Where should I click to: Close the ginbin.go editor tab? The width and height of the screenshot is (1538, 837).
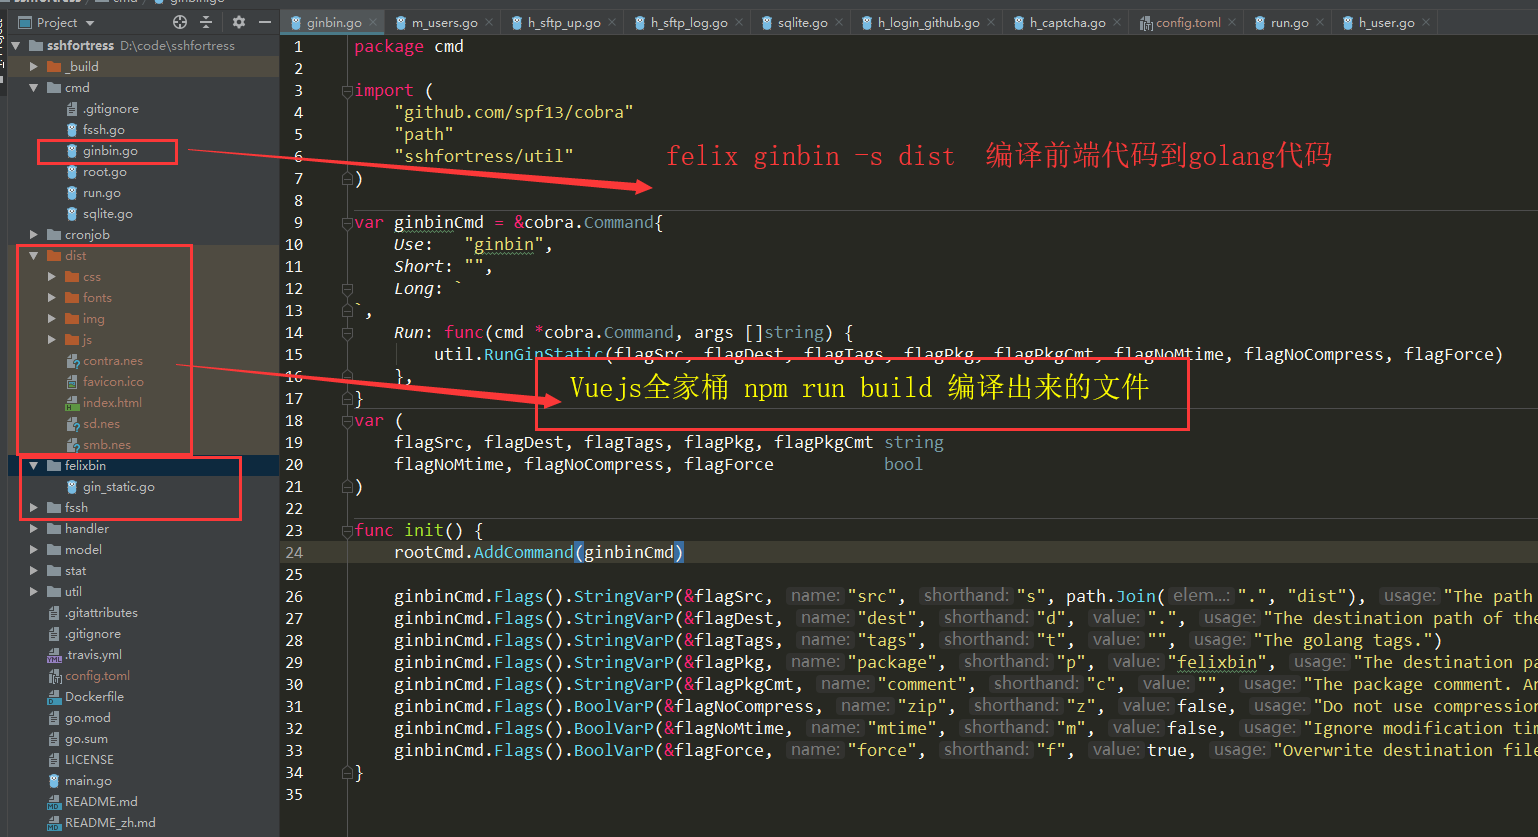pyautogui.click(x=374, y=22)
